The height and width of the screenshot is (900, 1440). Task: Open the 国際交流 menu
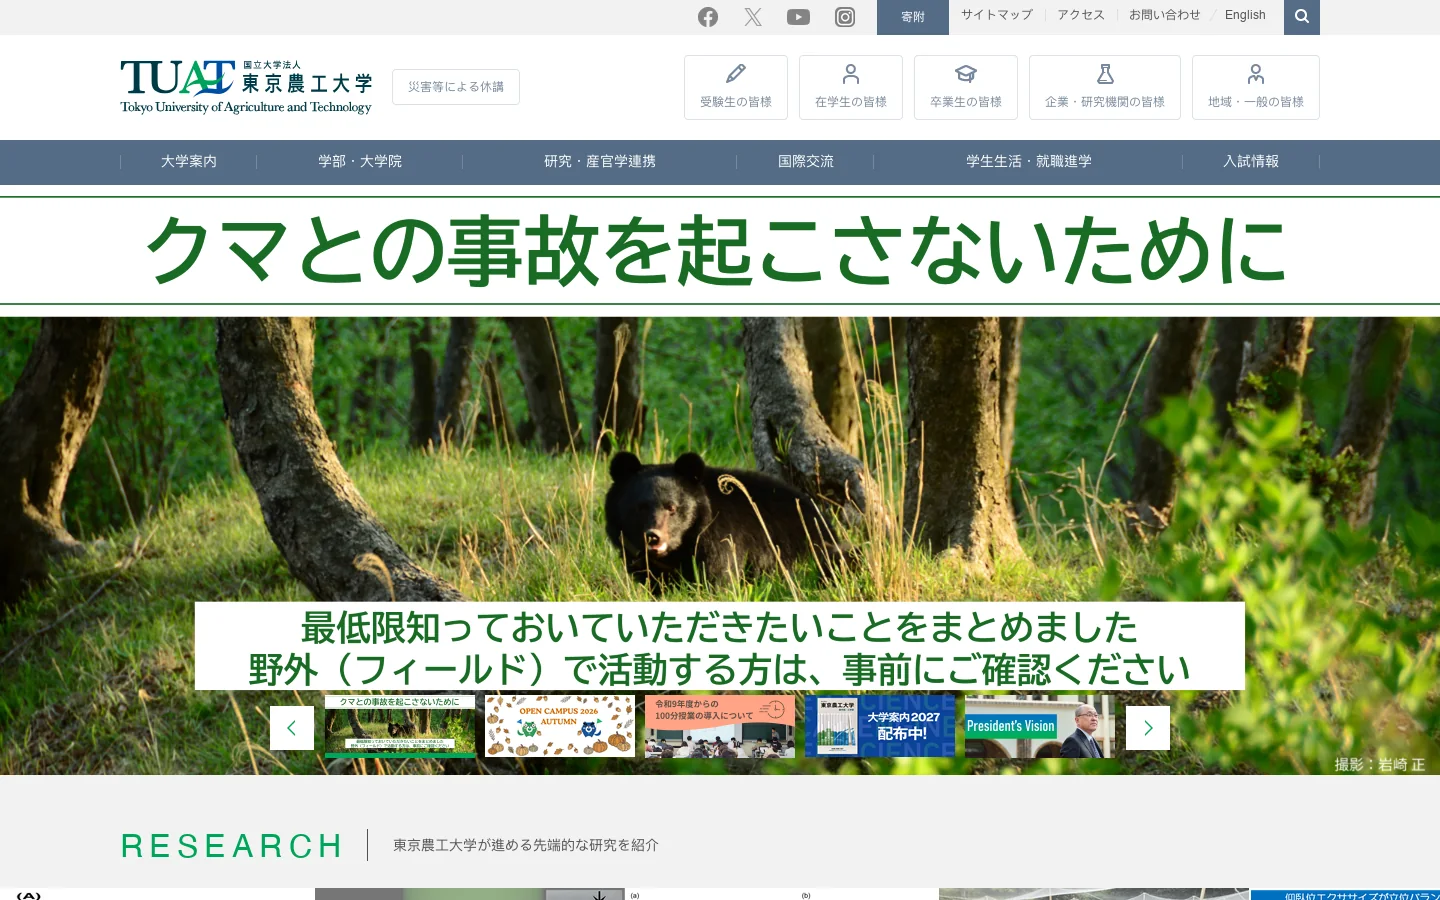pyautogui.click(x=806, y=161)
